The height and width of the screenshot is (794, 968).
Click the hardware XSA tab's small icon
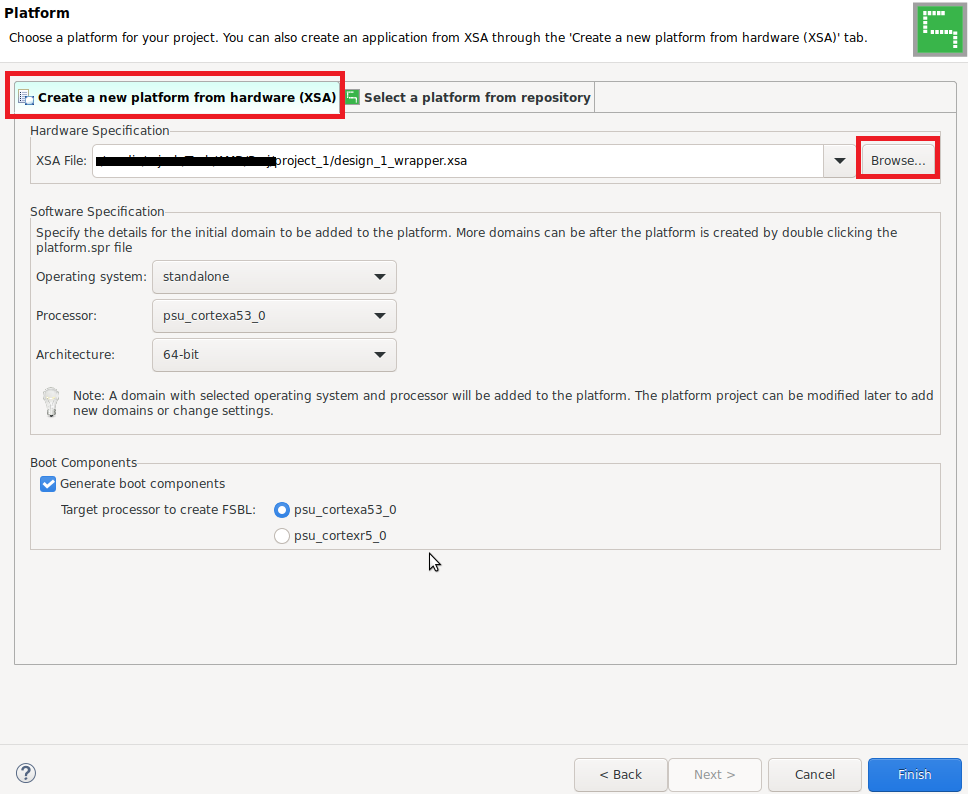(x=26, y=97)
